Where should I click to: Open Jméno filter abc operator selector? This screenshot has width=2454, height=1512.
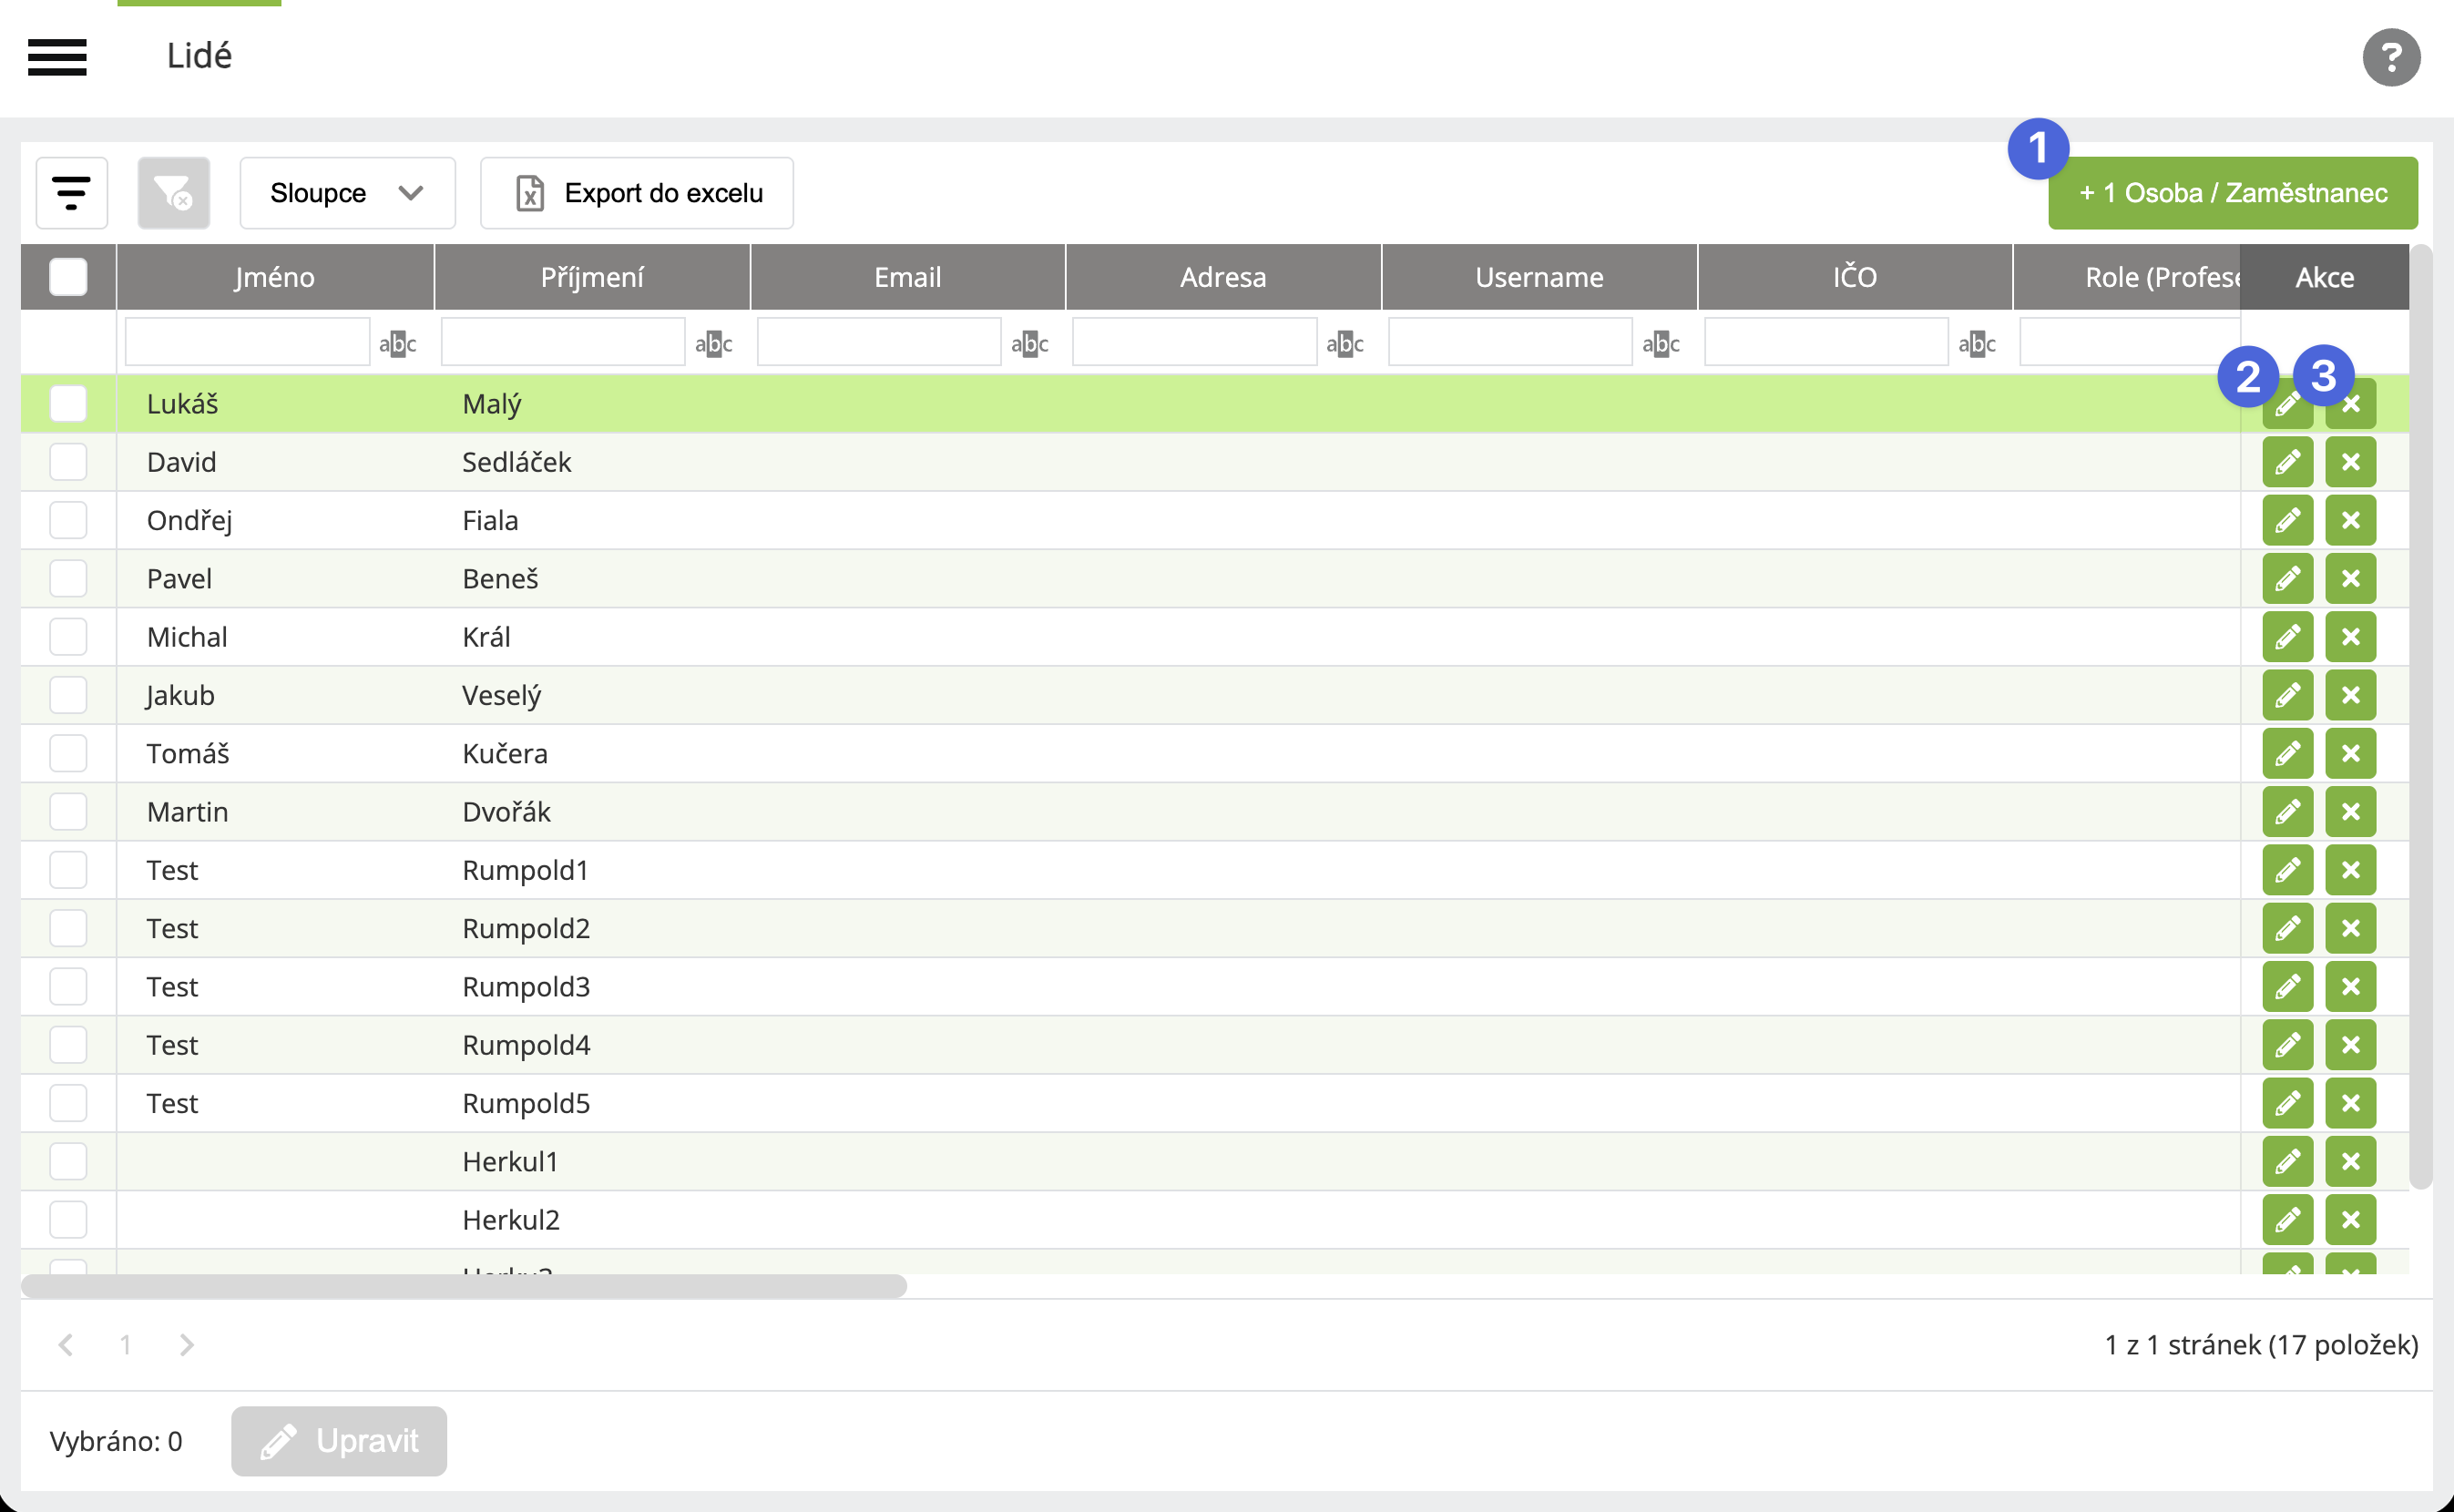[x=397, y=344]
